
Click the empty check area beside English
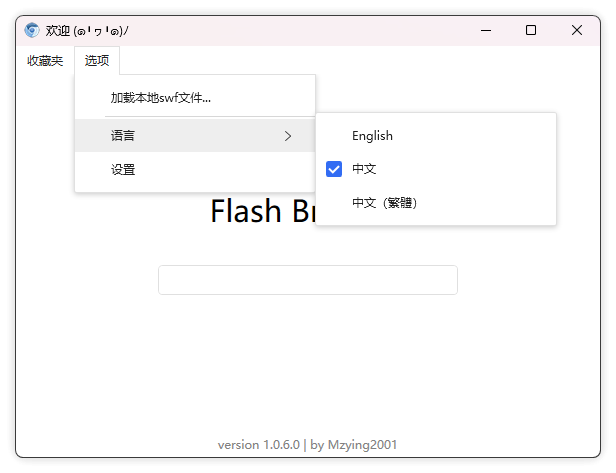coord(335,136)
